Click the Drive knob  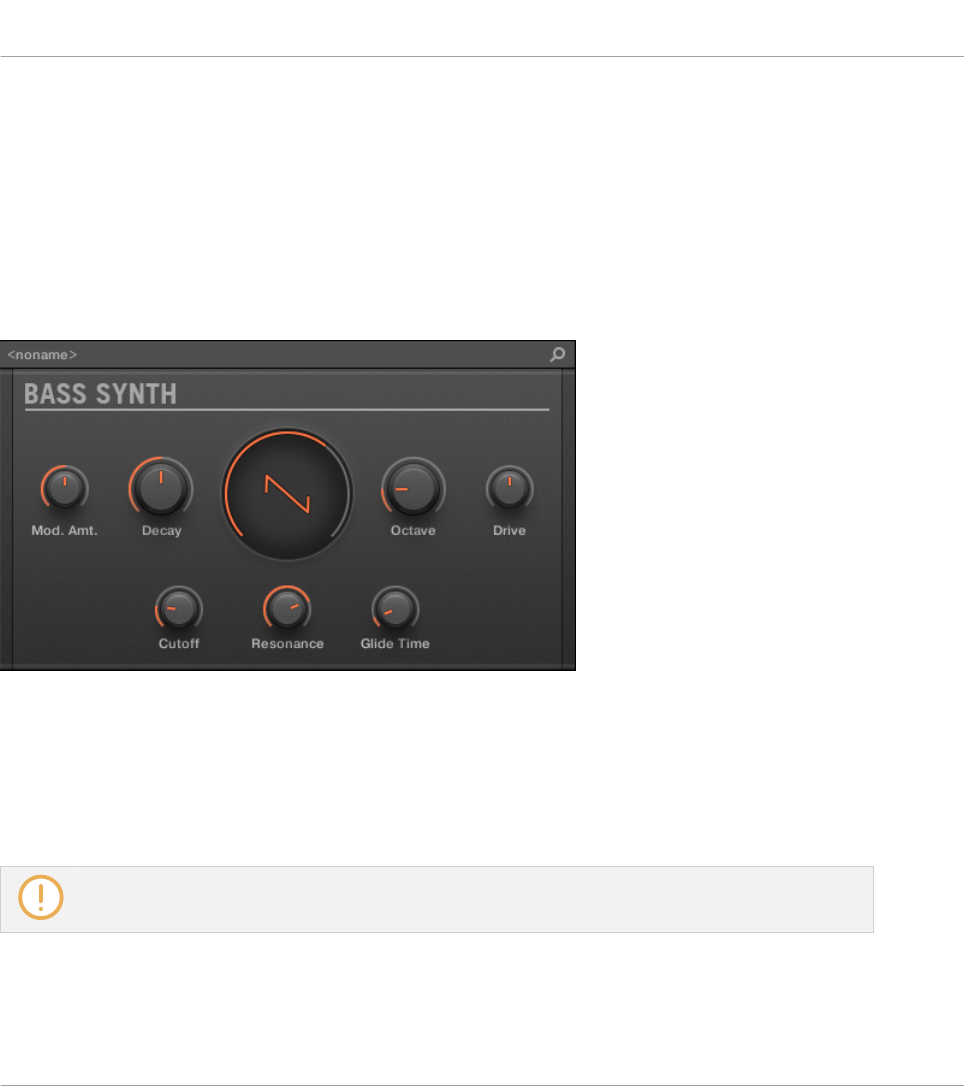tap(509, 488)
